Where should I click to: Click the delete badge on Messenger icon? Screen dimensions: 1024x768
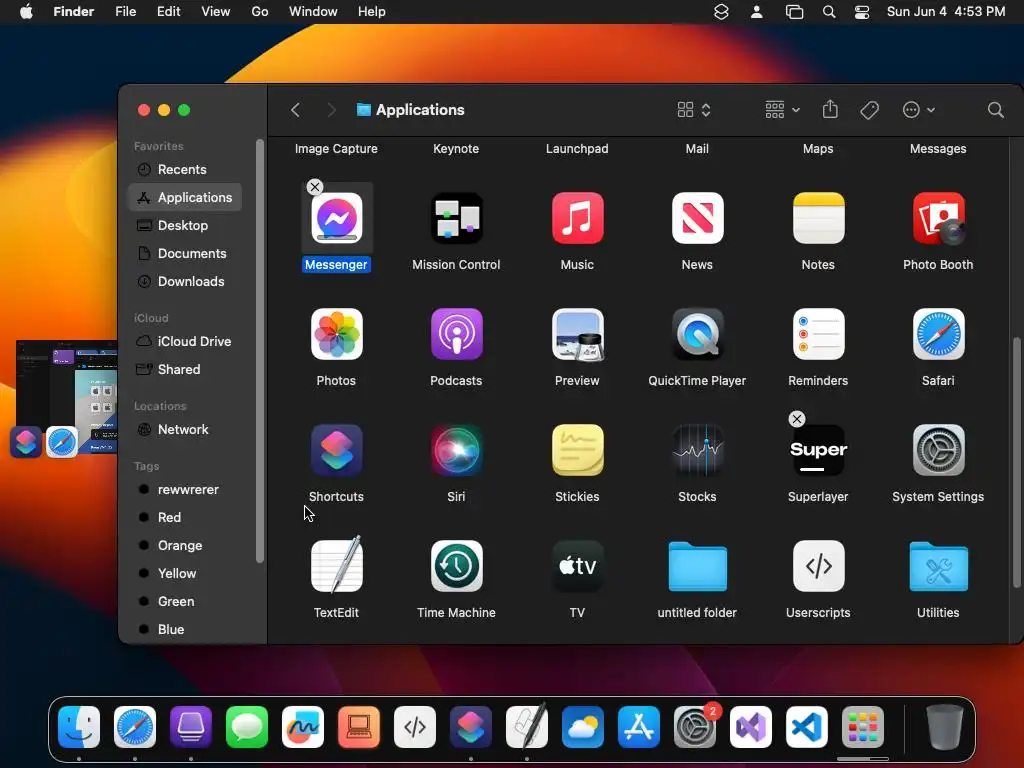315,187
